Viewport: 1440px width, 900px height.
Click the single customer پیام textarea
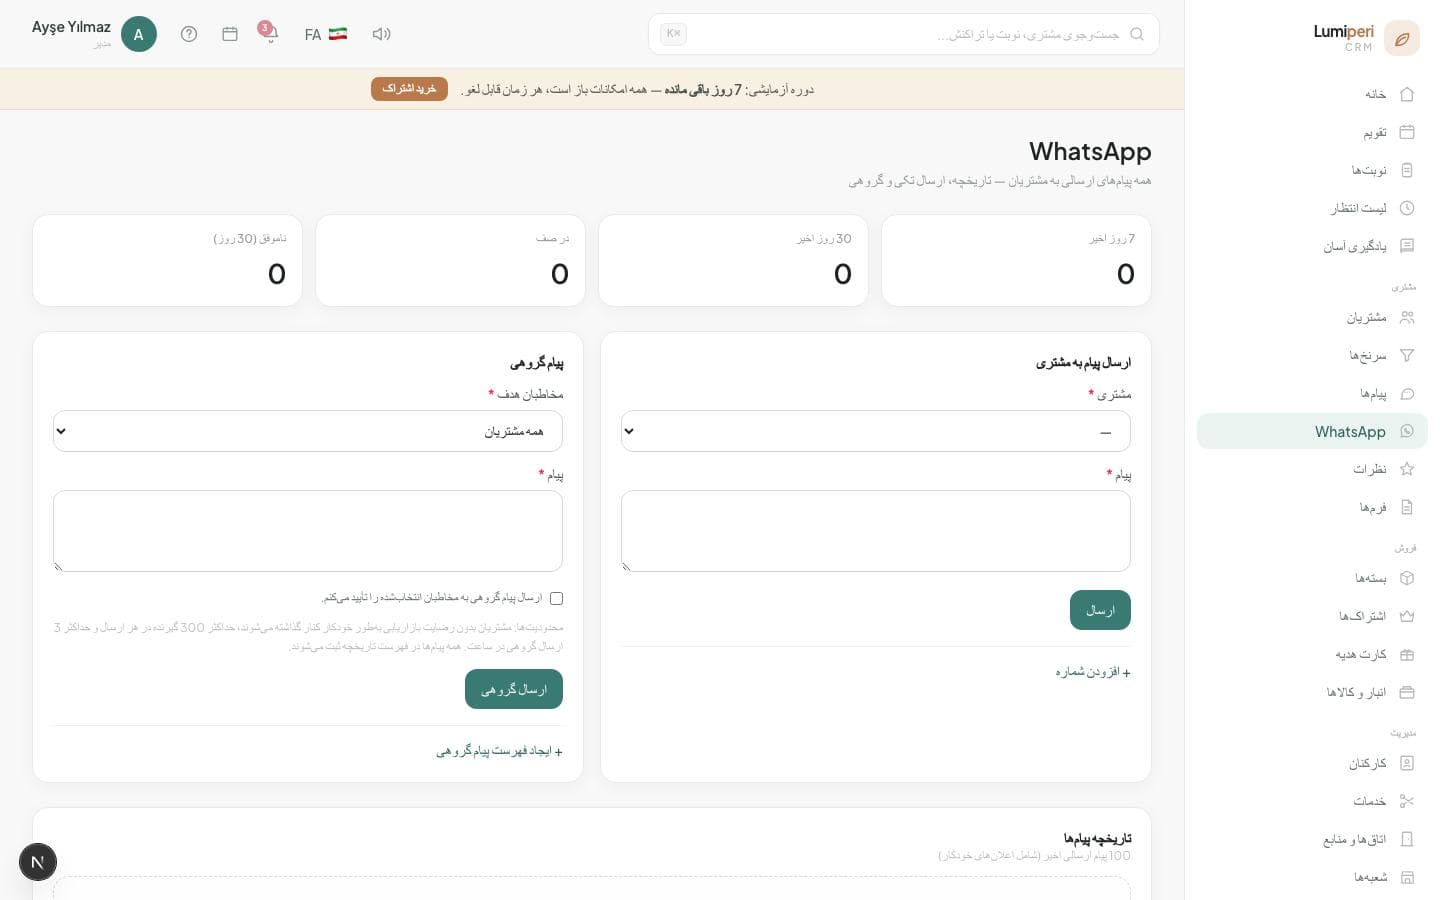click(876, 531)
